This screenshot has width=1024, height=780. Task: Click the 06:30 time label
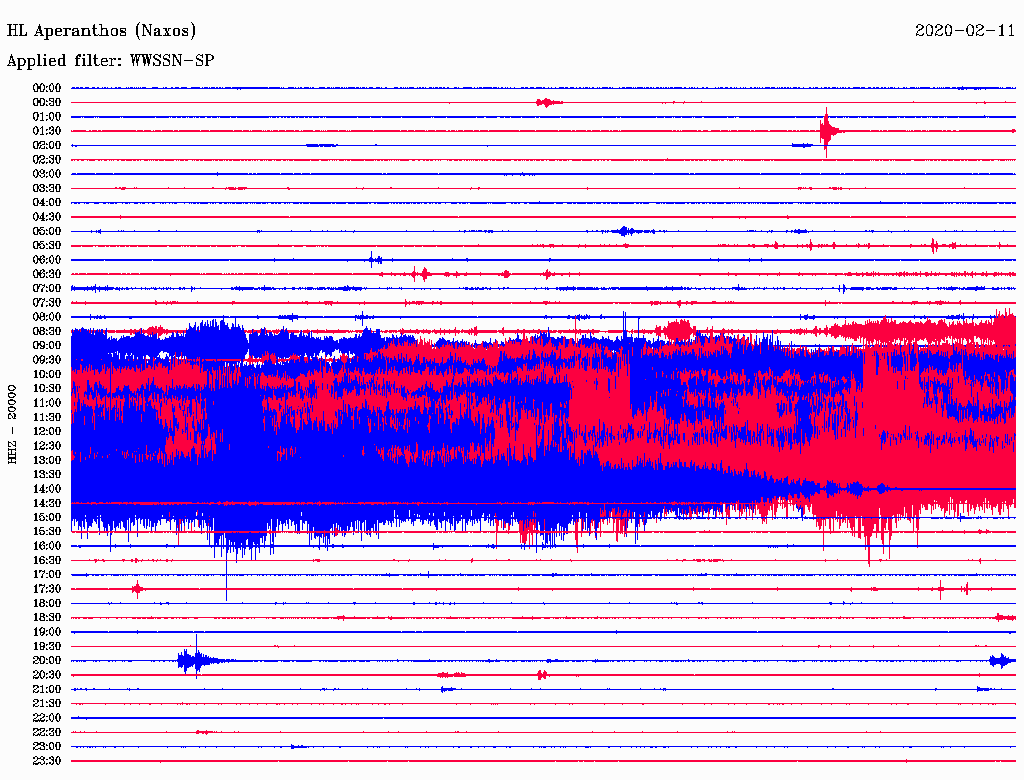tap(47, 274)
